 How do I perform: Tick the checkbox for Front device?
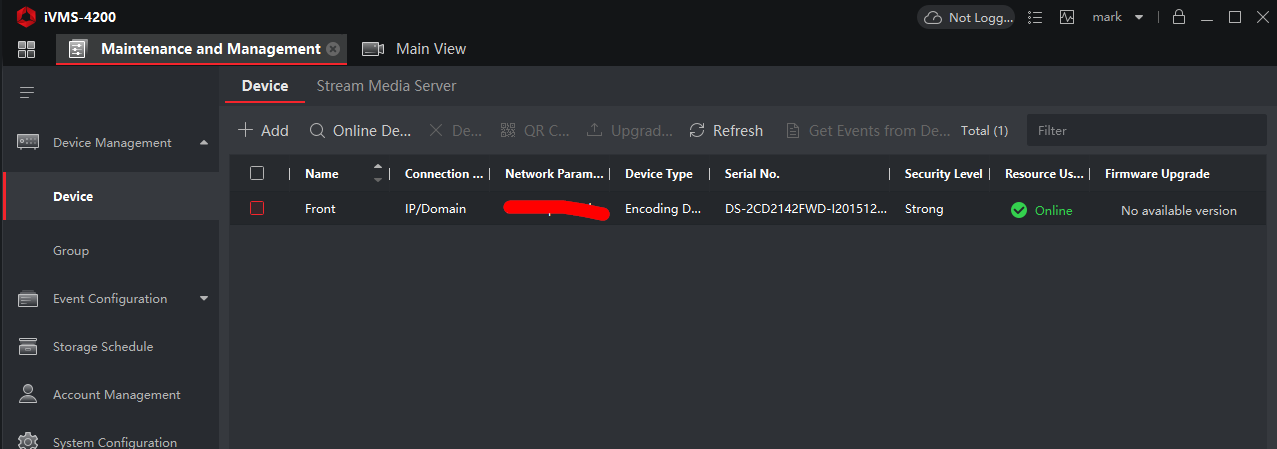click(x=257, y=209)
